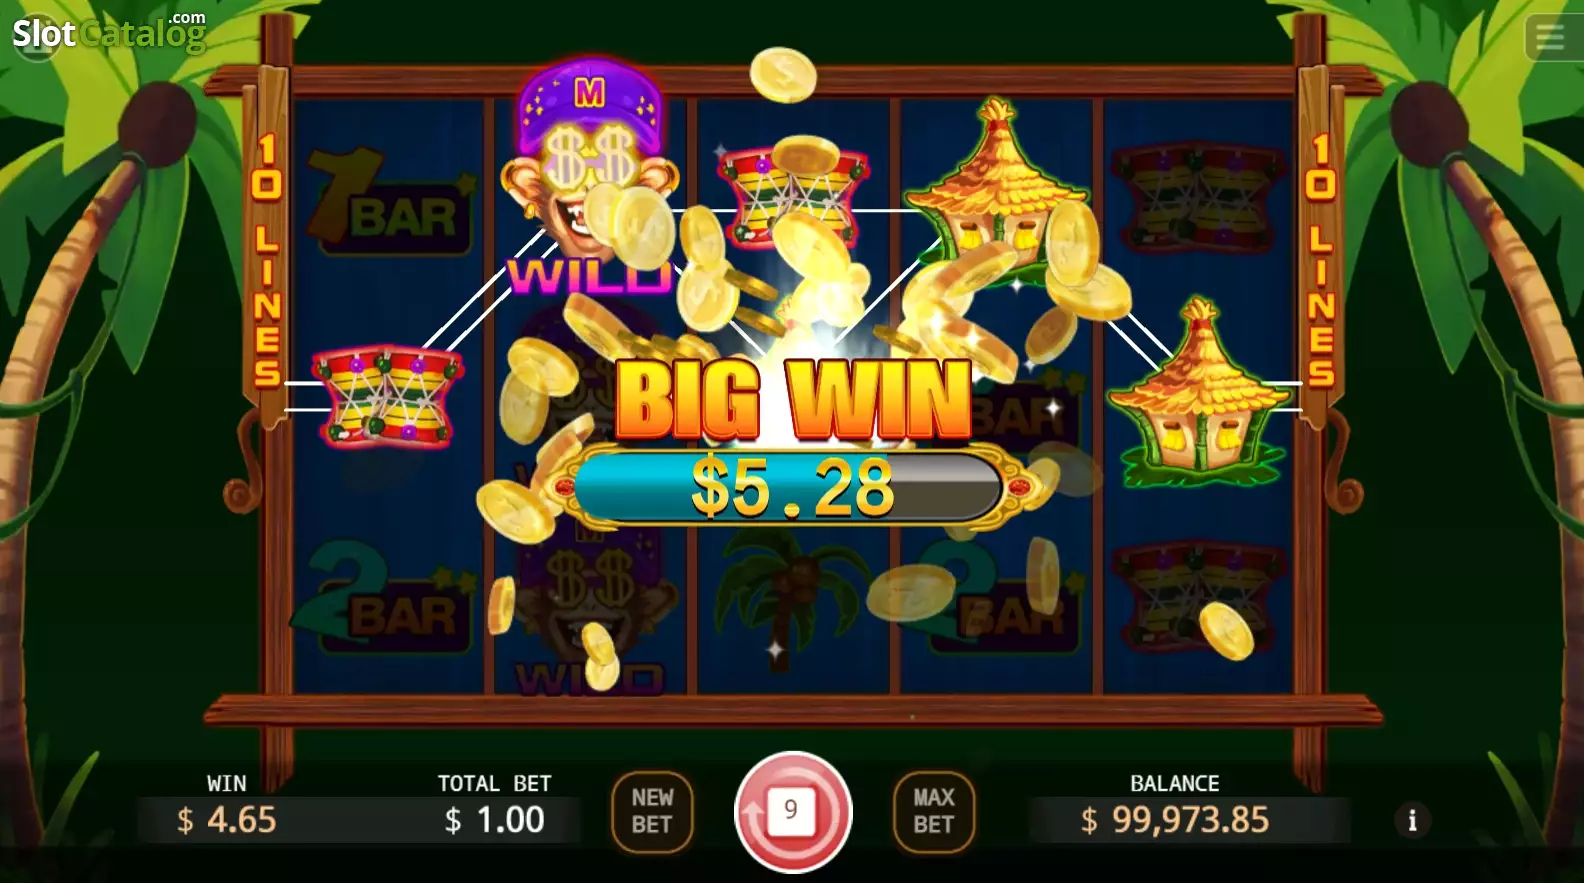This screenshot has width=1584, height=883.
Task: Click the TOTAL BET $1.00 field
Action: (x=495, y=808)
